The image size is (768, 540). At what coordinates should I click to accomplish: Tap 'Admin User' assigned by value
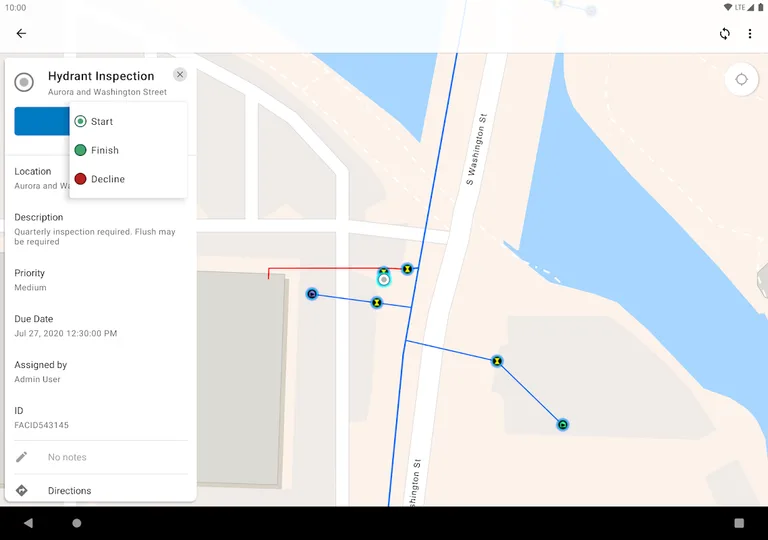click(x=37, y=379)
